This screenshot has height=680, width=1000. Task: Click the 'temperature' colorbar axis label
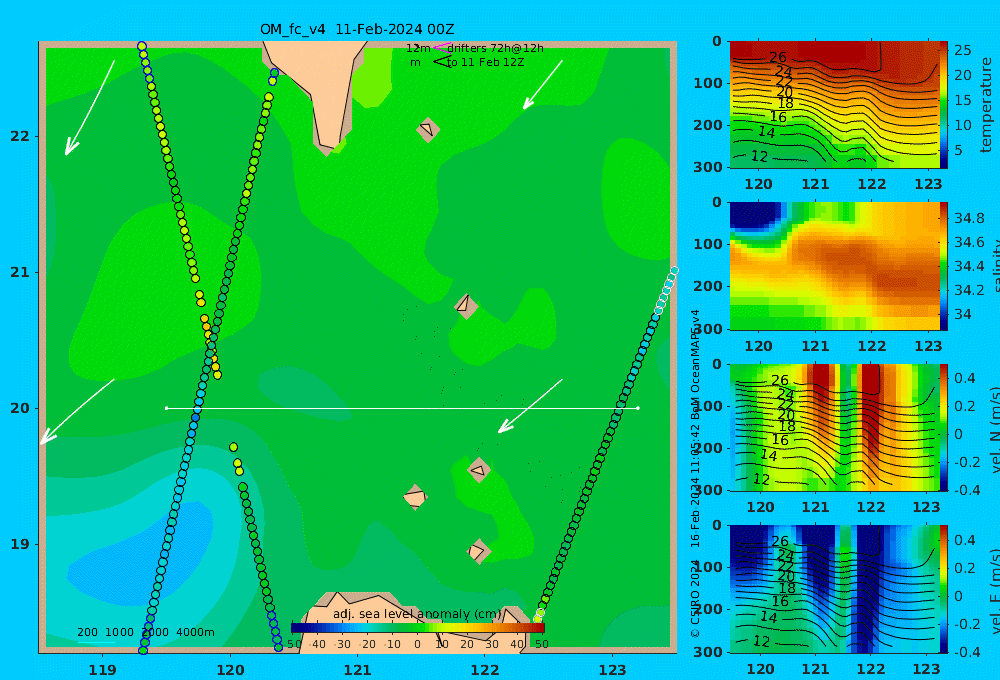click(987, 105)
